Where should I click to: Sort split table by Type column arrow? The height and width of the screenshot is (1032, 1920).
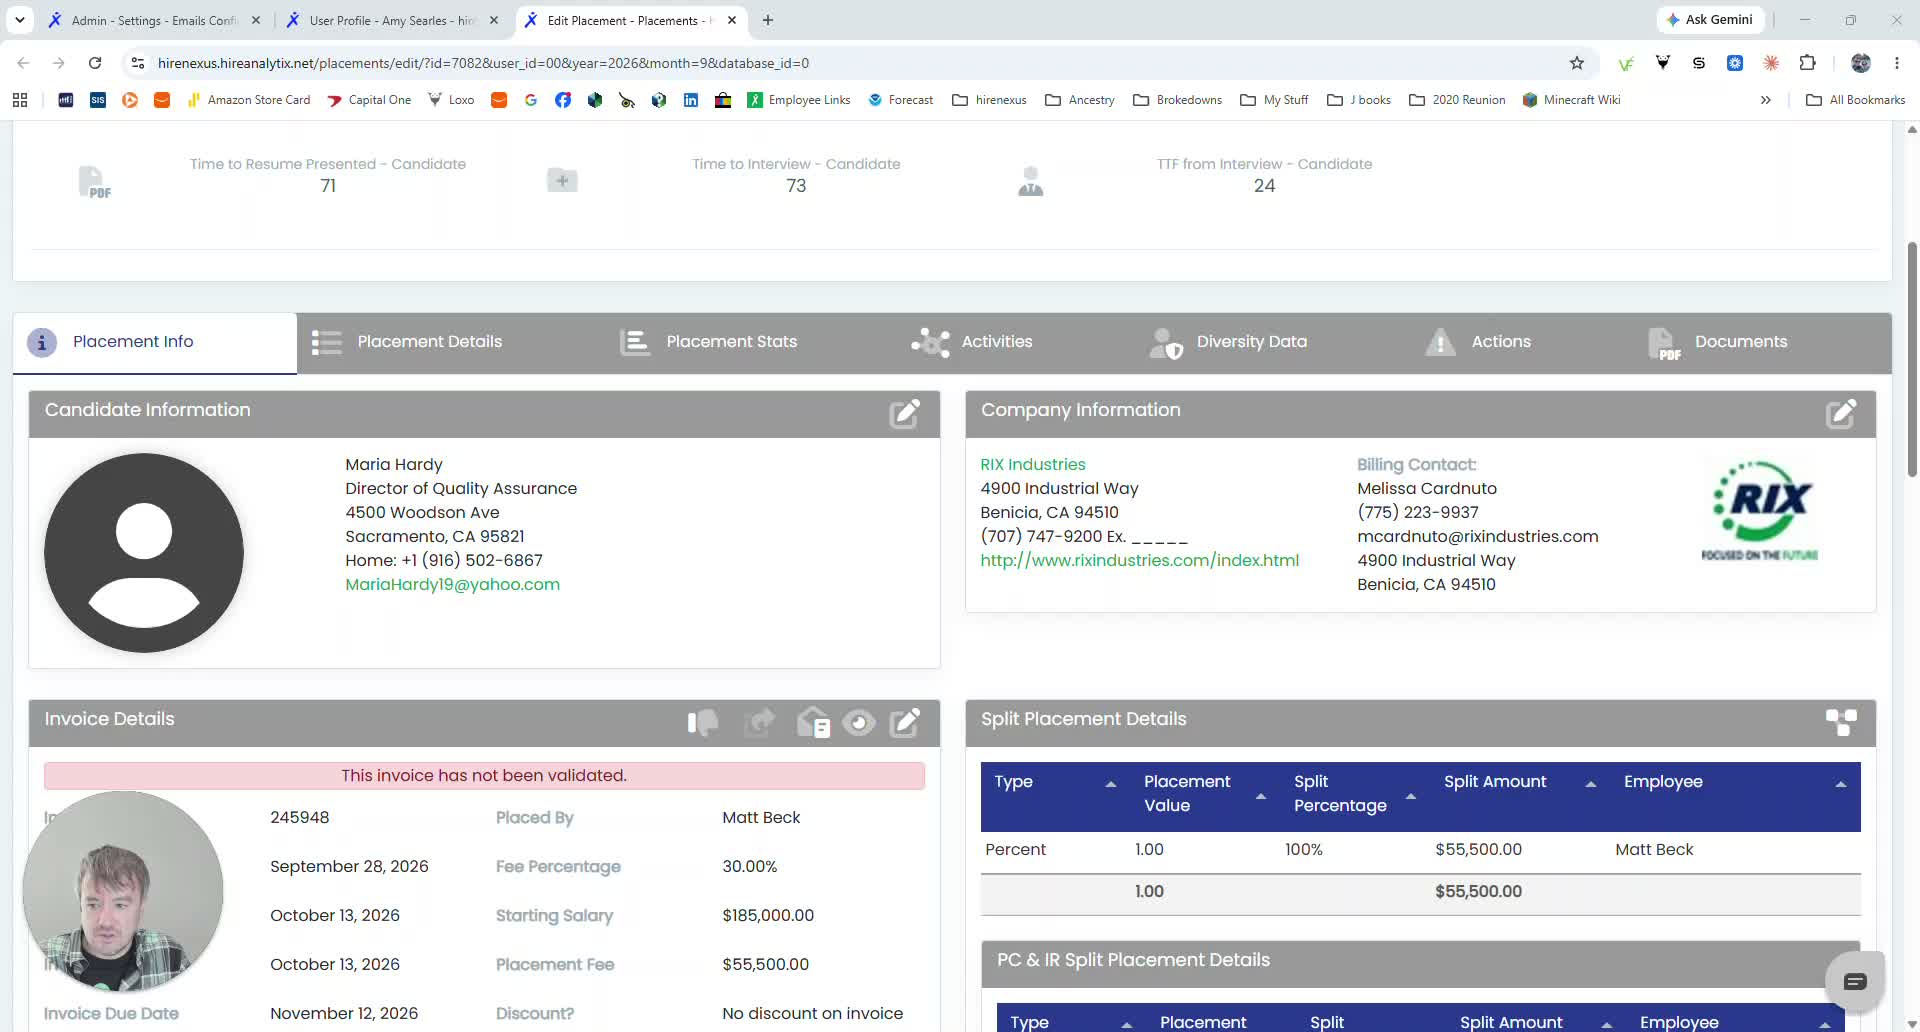click(x=1110, y=784)
